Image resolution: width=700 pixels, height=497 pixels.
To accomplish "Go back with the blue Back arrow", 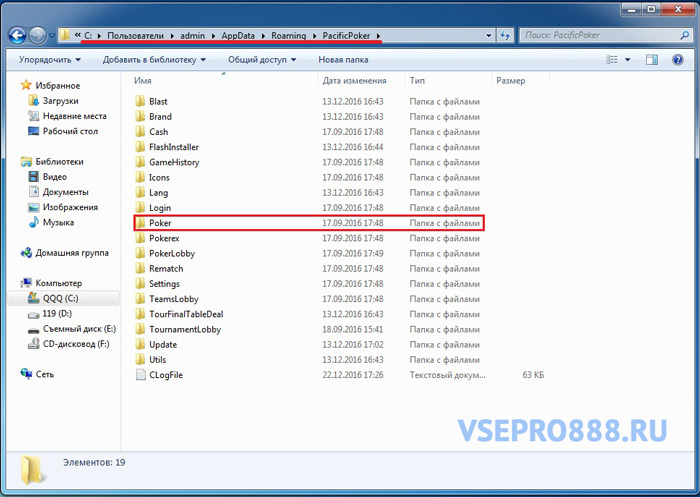I will pyautogui.click(x=17, y=35).
